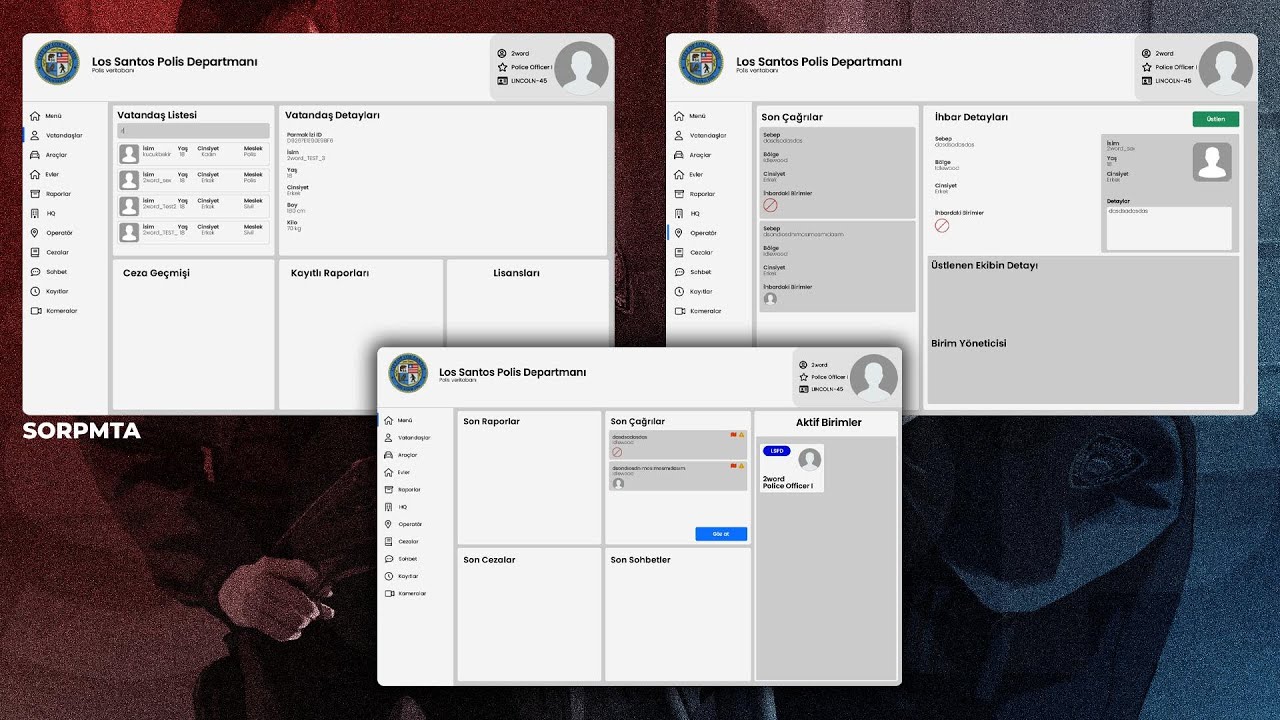Screen dimensions: 1280x720
Task: Click the unit avatar in the second Son Çağrılar card
Action: [770, 298]
